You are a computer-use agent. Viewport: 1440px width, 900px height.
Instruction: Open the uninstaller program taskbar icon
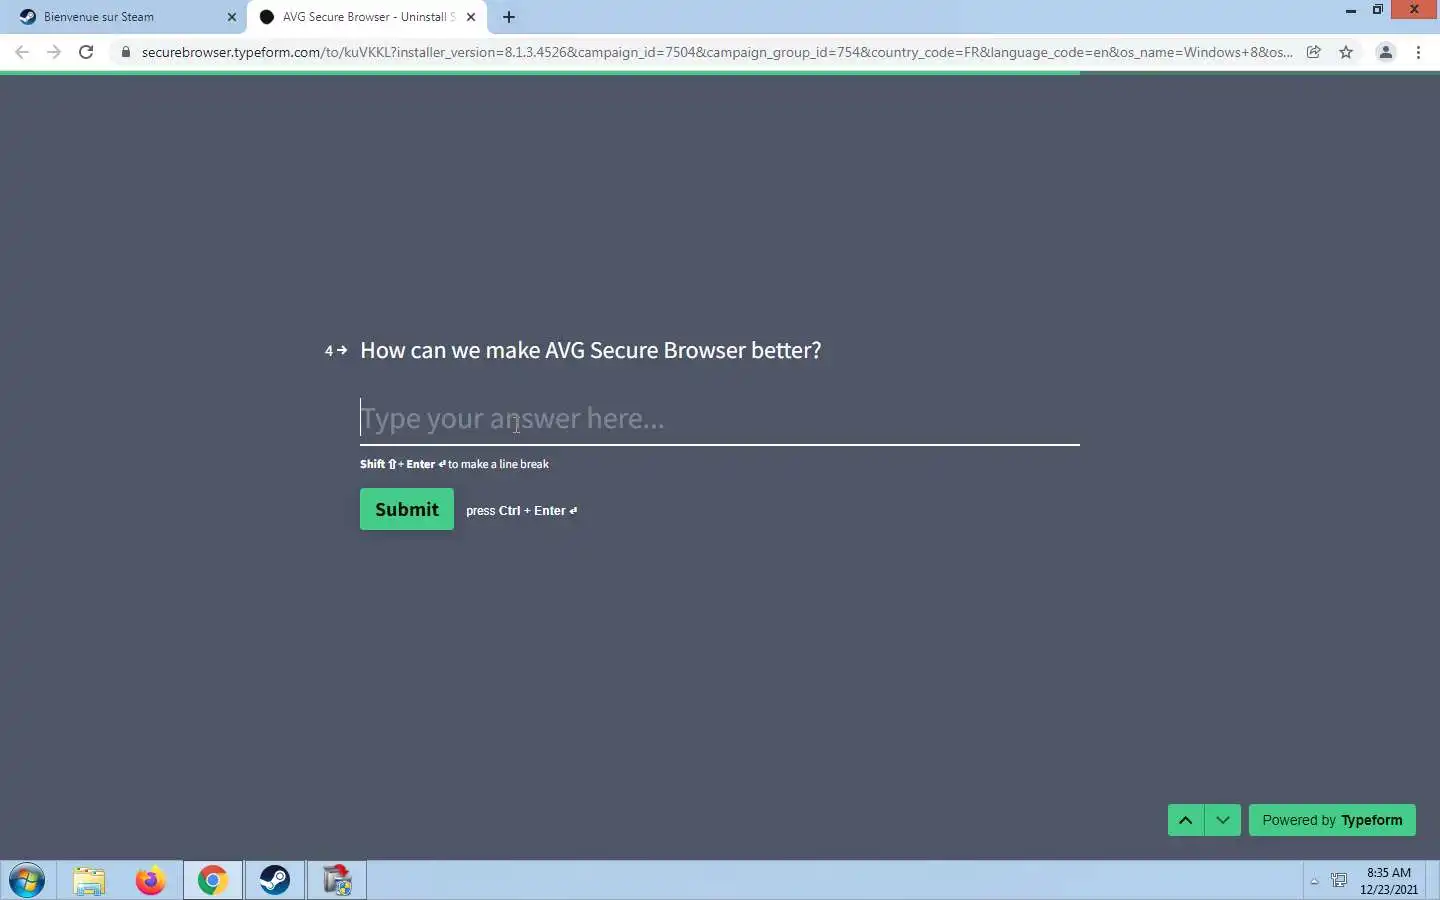[337, 881]
